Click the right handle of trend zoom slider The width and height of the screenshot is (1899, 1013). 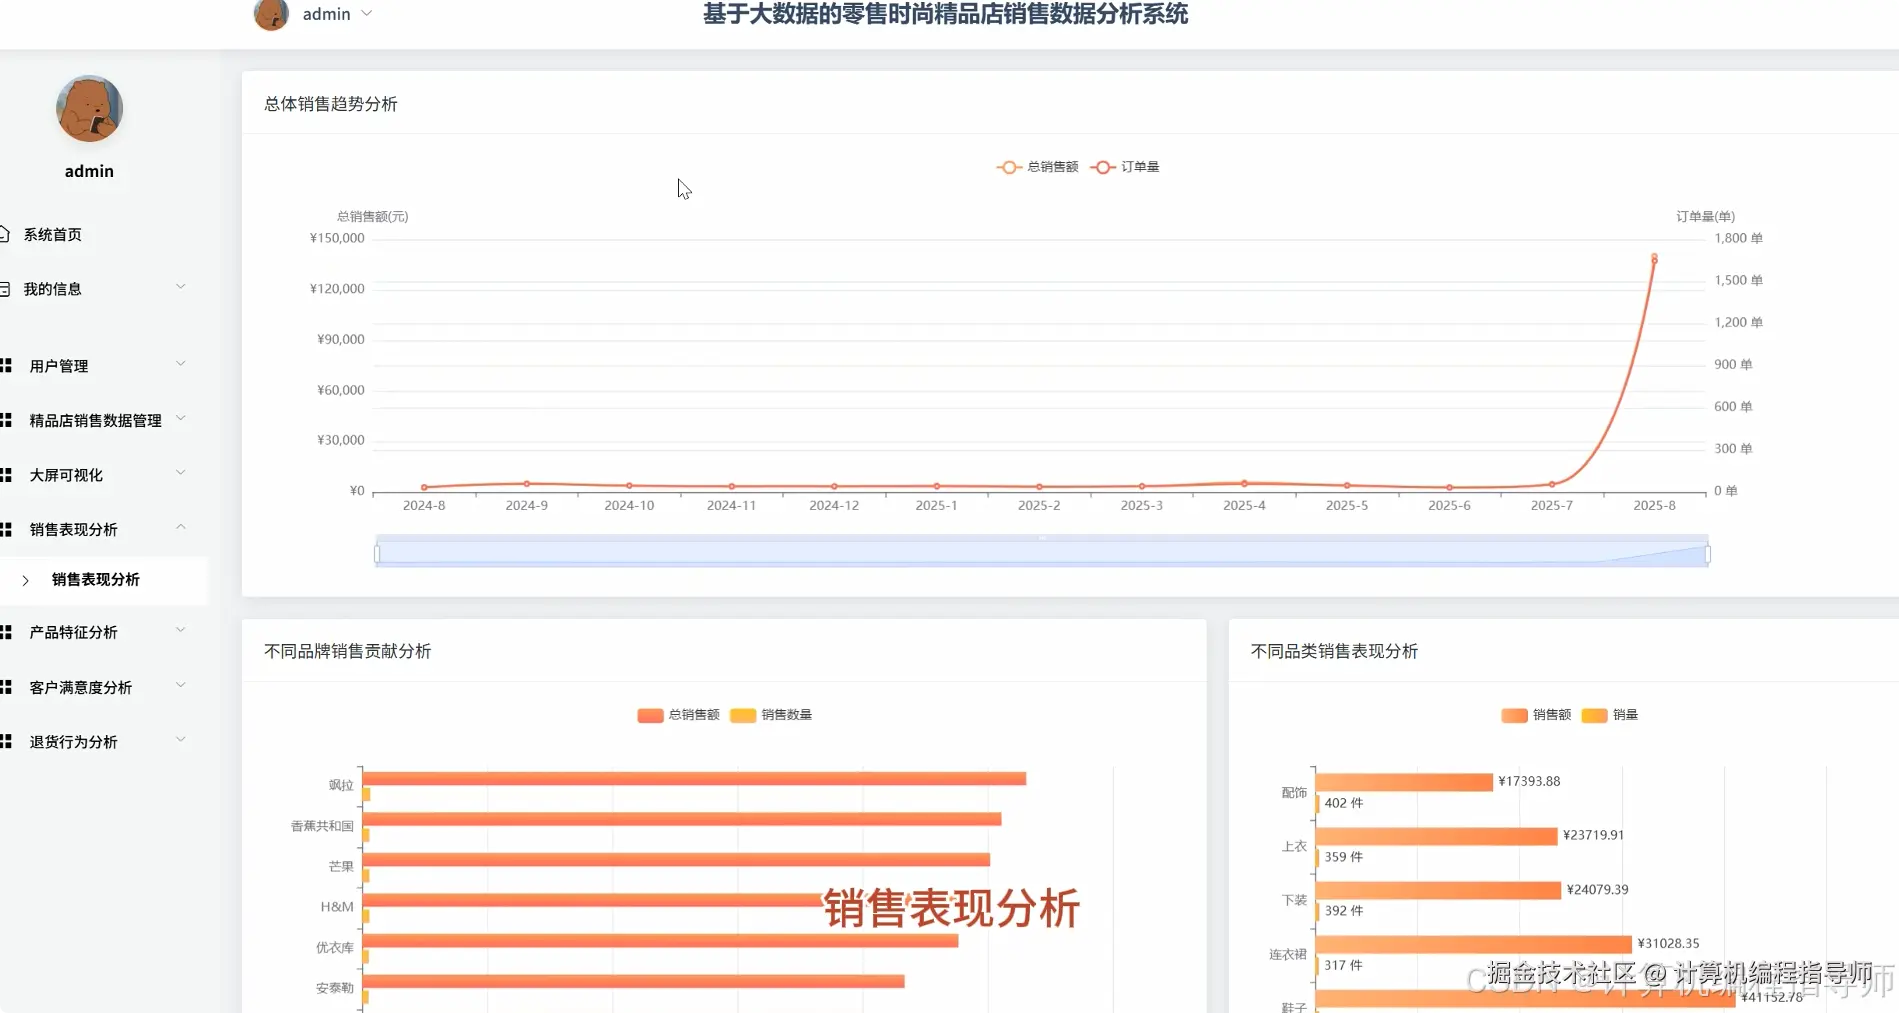[x=1708, y=554]
